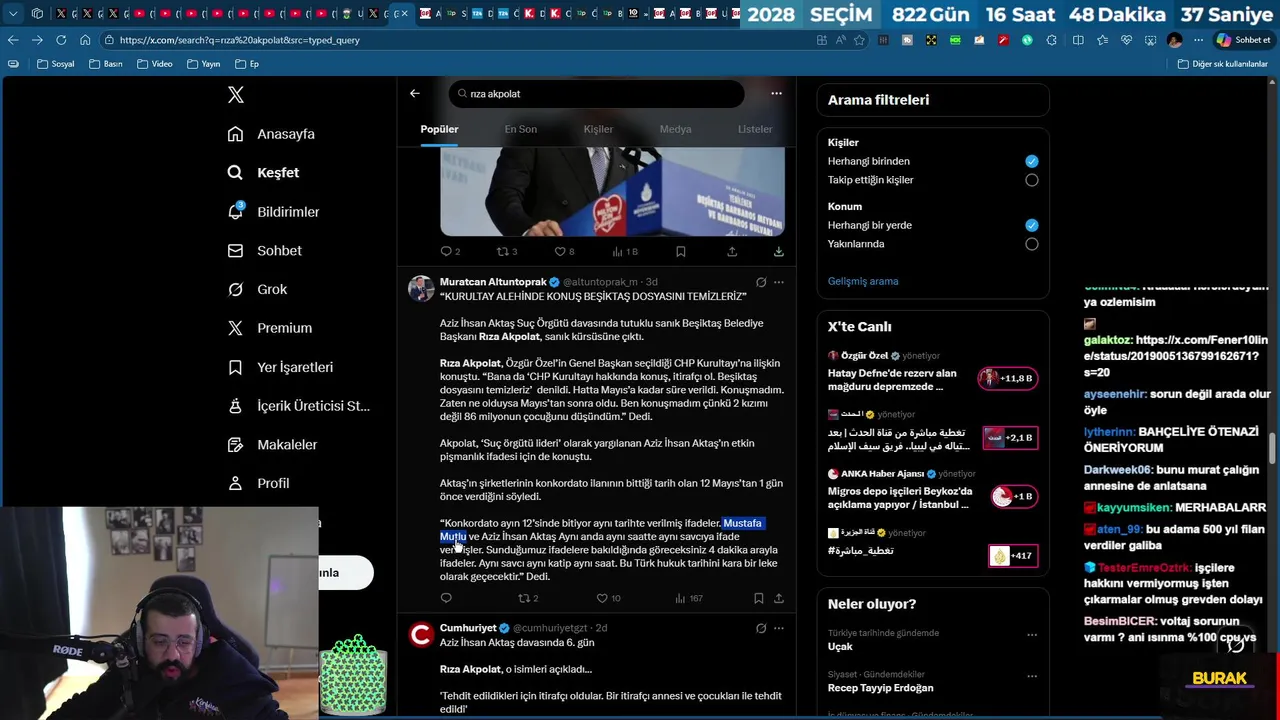This screenshot has width=1280, height=720.
Task: Like the top post with 8 likes
Action: click(x=564, y=252)
